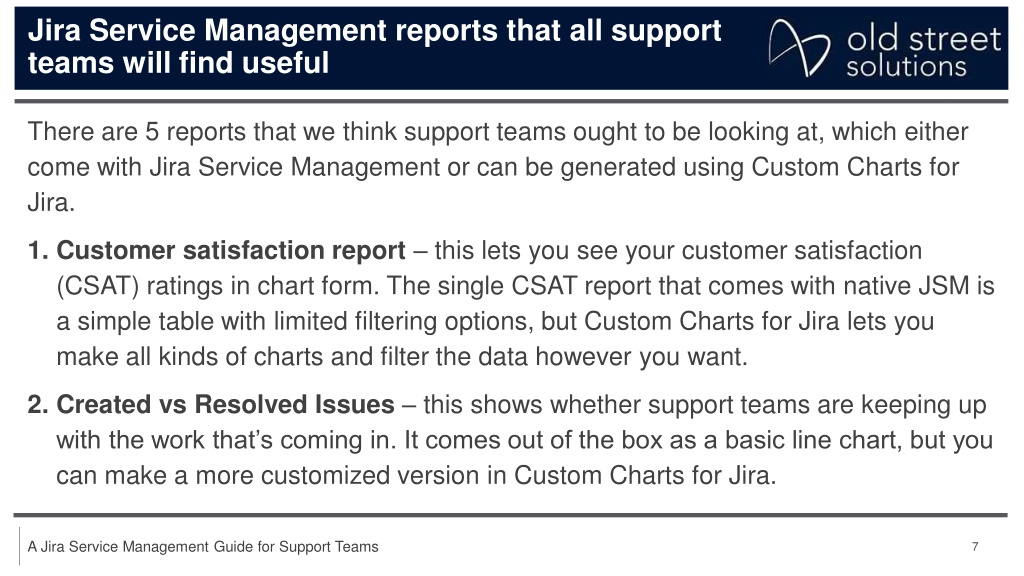Click the gray line above the footer

click(511, 515)
